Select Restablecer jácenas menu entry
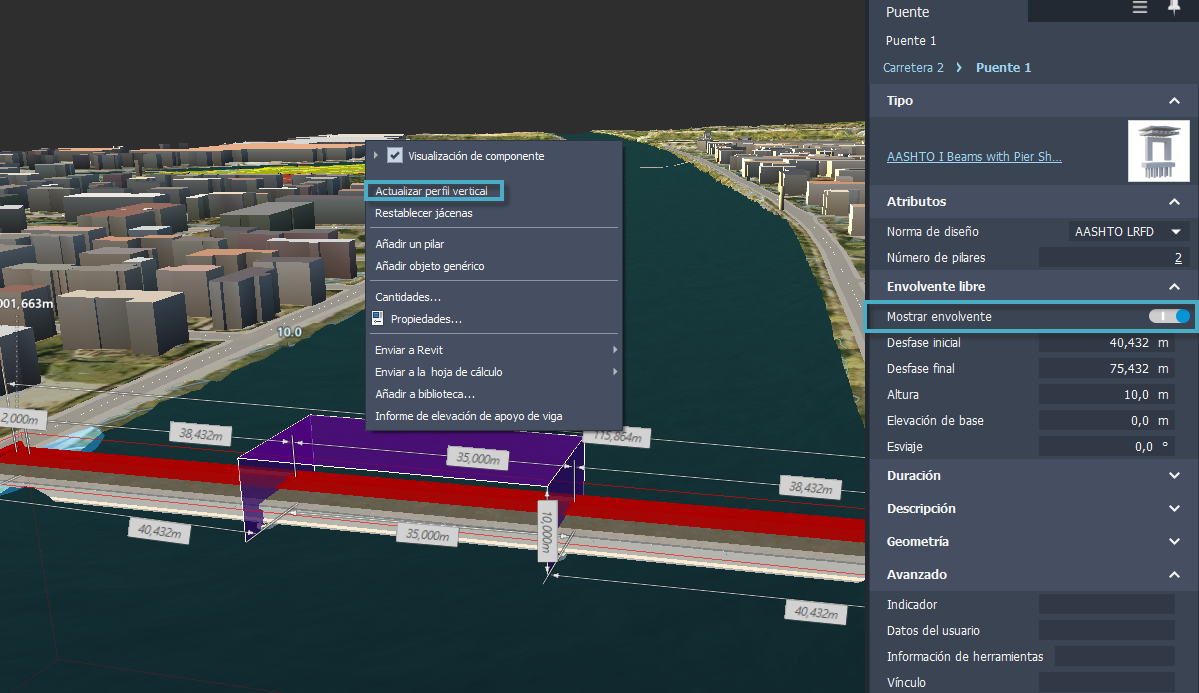Image resolution: width=1199 pixels, height=693 pixels. [424, 213]
